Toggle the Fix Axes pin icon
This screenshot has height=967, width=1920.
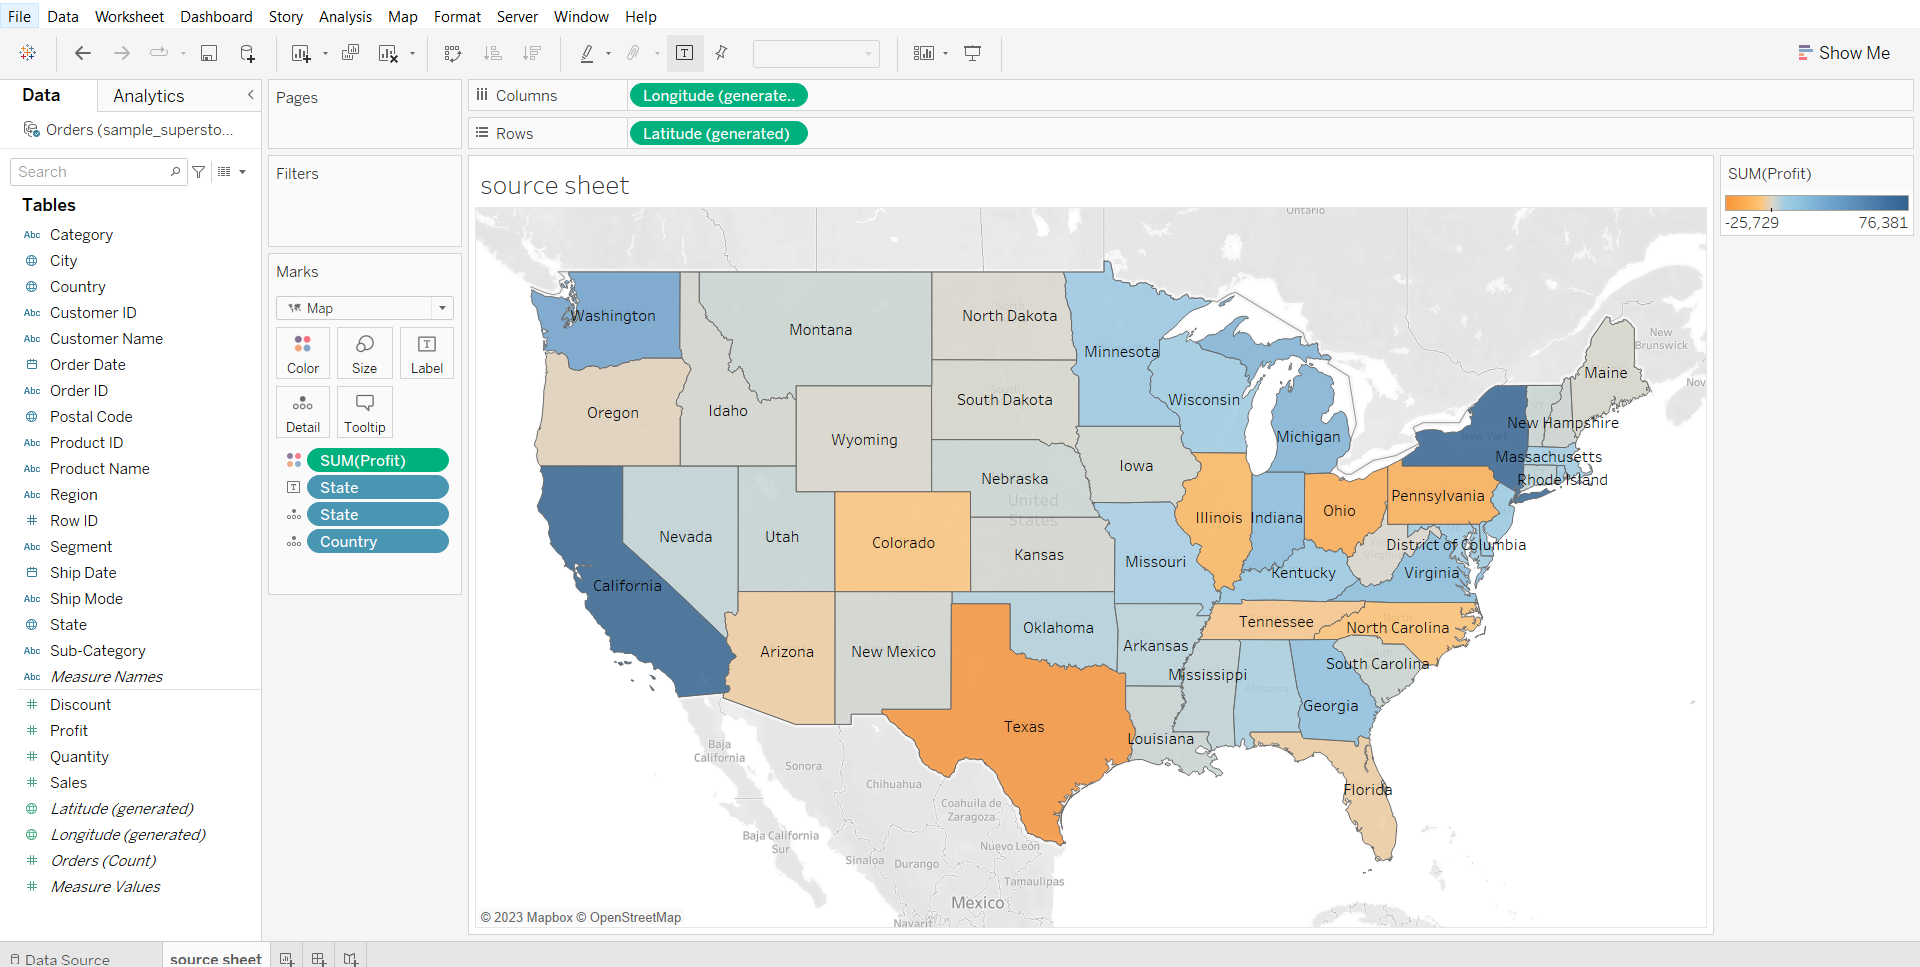coord(721,53)
